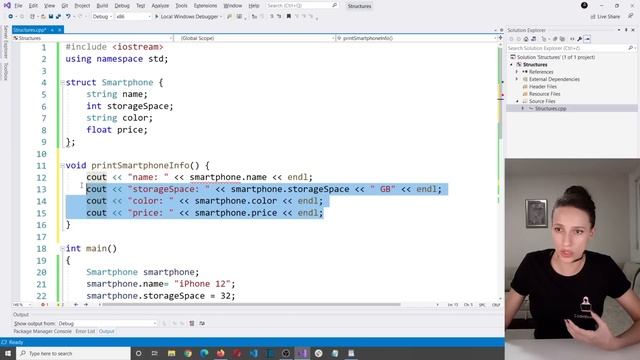Open the Structures project scope dropdown

point(93,38)
